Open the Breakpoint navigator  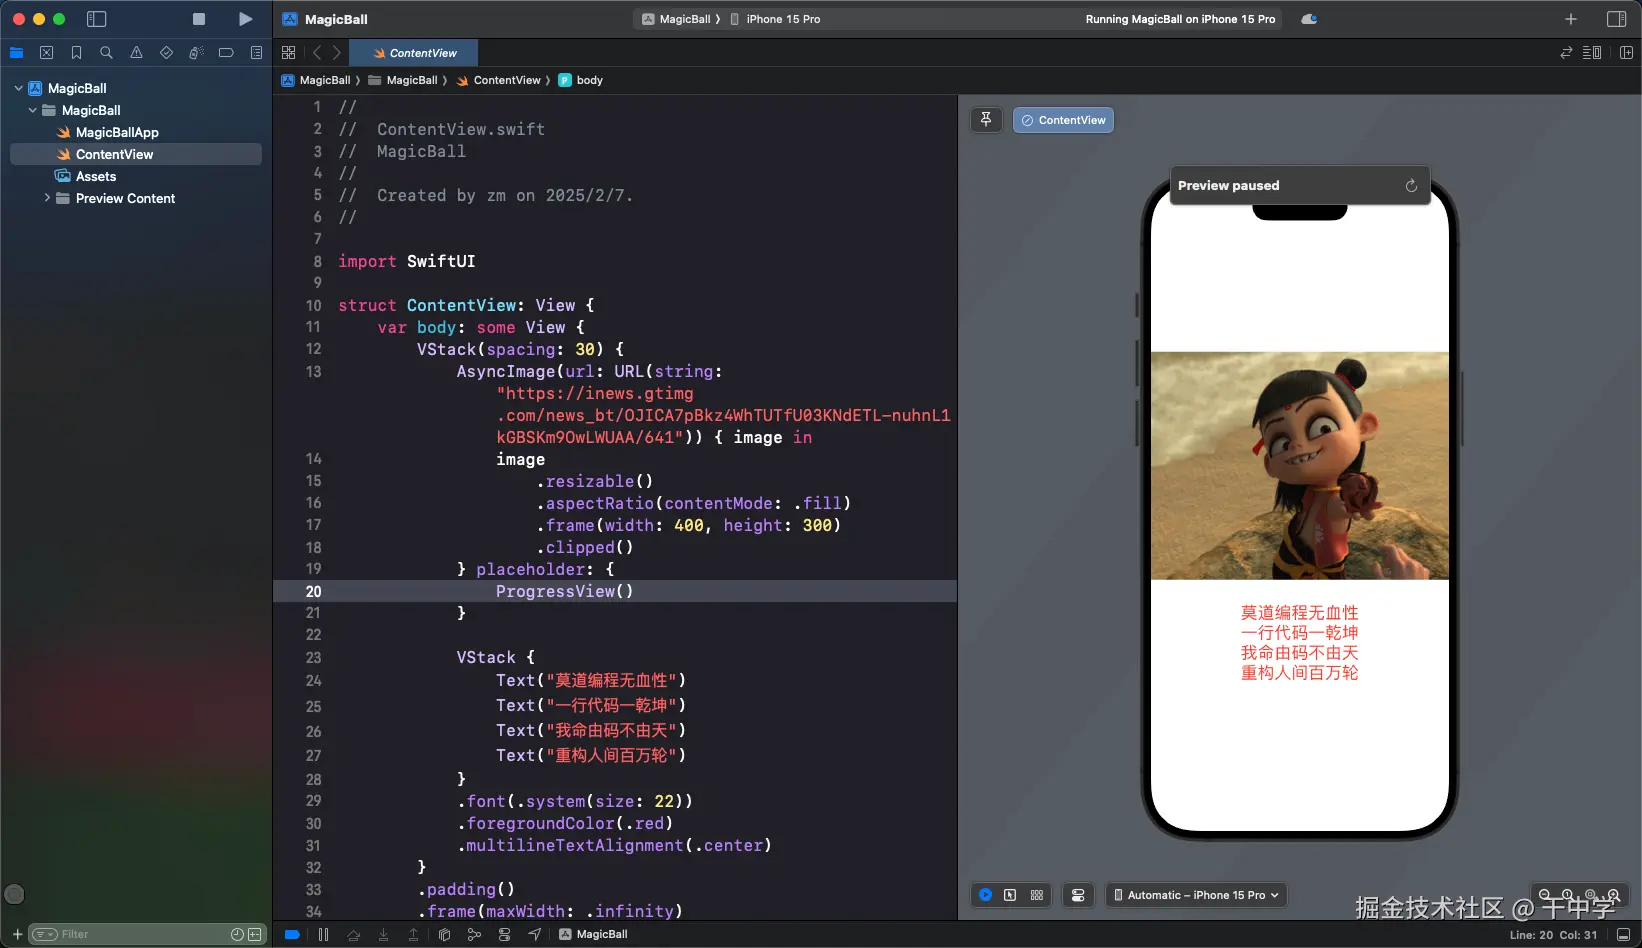[226, 53]
